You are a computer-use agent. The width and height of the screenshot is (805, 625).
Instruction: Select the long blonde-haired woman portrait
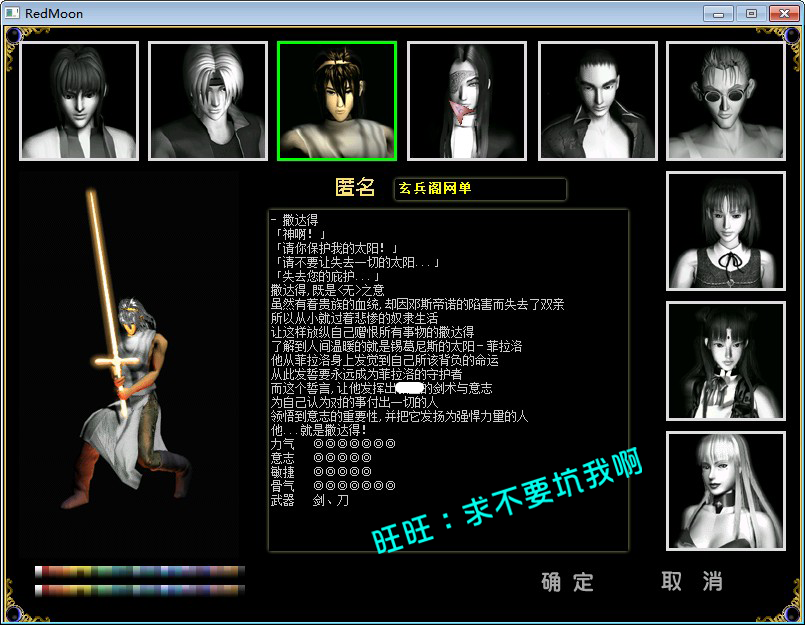point(726,491)
